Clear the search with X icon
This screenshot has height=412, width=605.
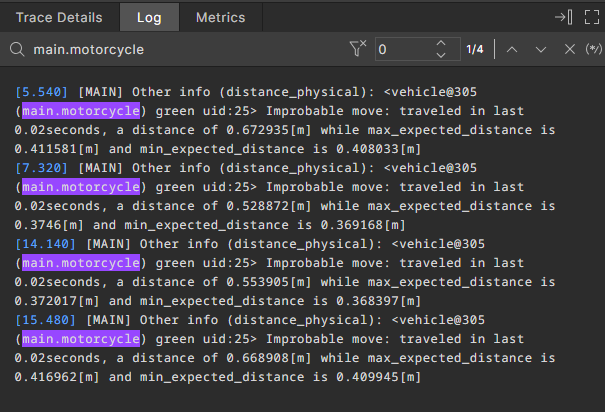[569, 49]
